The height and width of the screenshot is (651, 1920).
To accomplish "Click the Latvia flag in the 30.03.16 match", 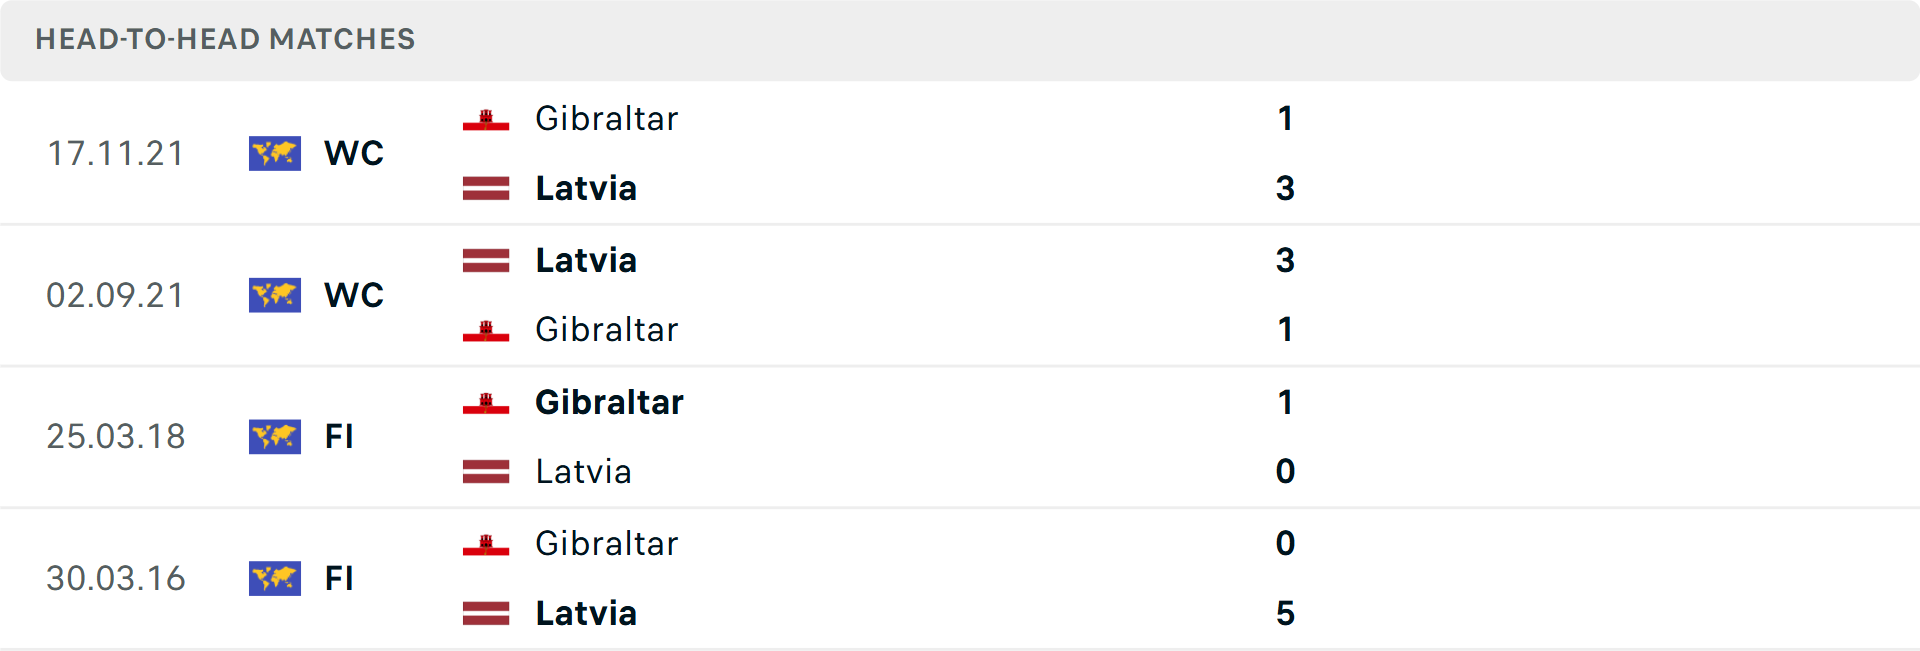I will [486, 613].
